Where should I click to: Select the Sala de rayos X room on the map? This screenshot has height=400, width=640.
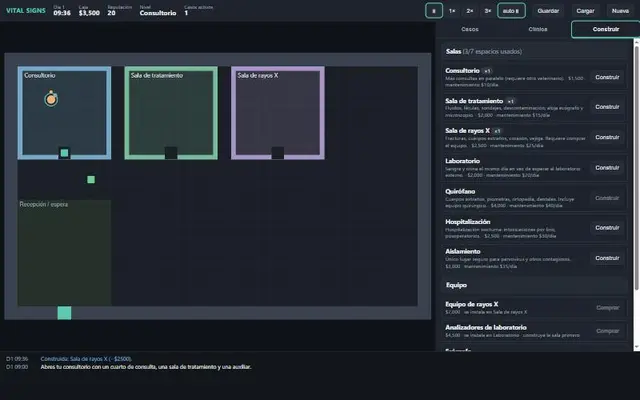[x=278, y=113]
